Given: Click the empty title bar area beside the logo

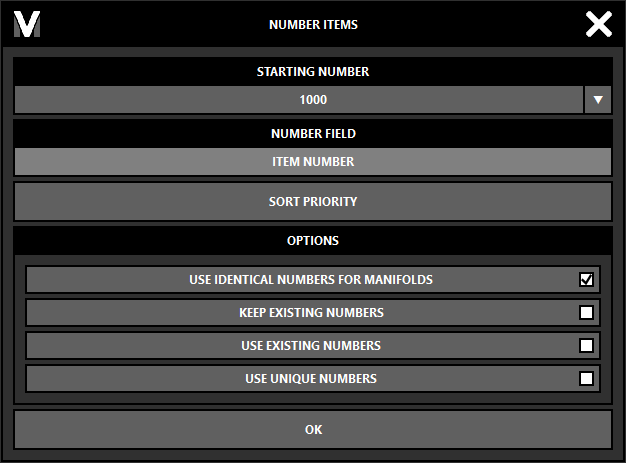Looking at the screenshot, I should pyautogui.click(x=150, y=25).
